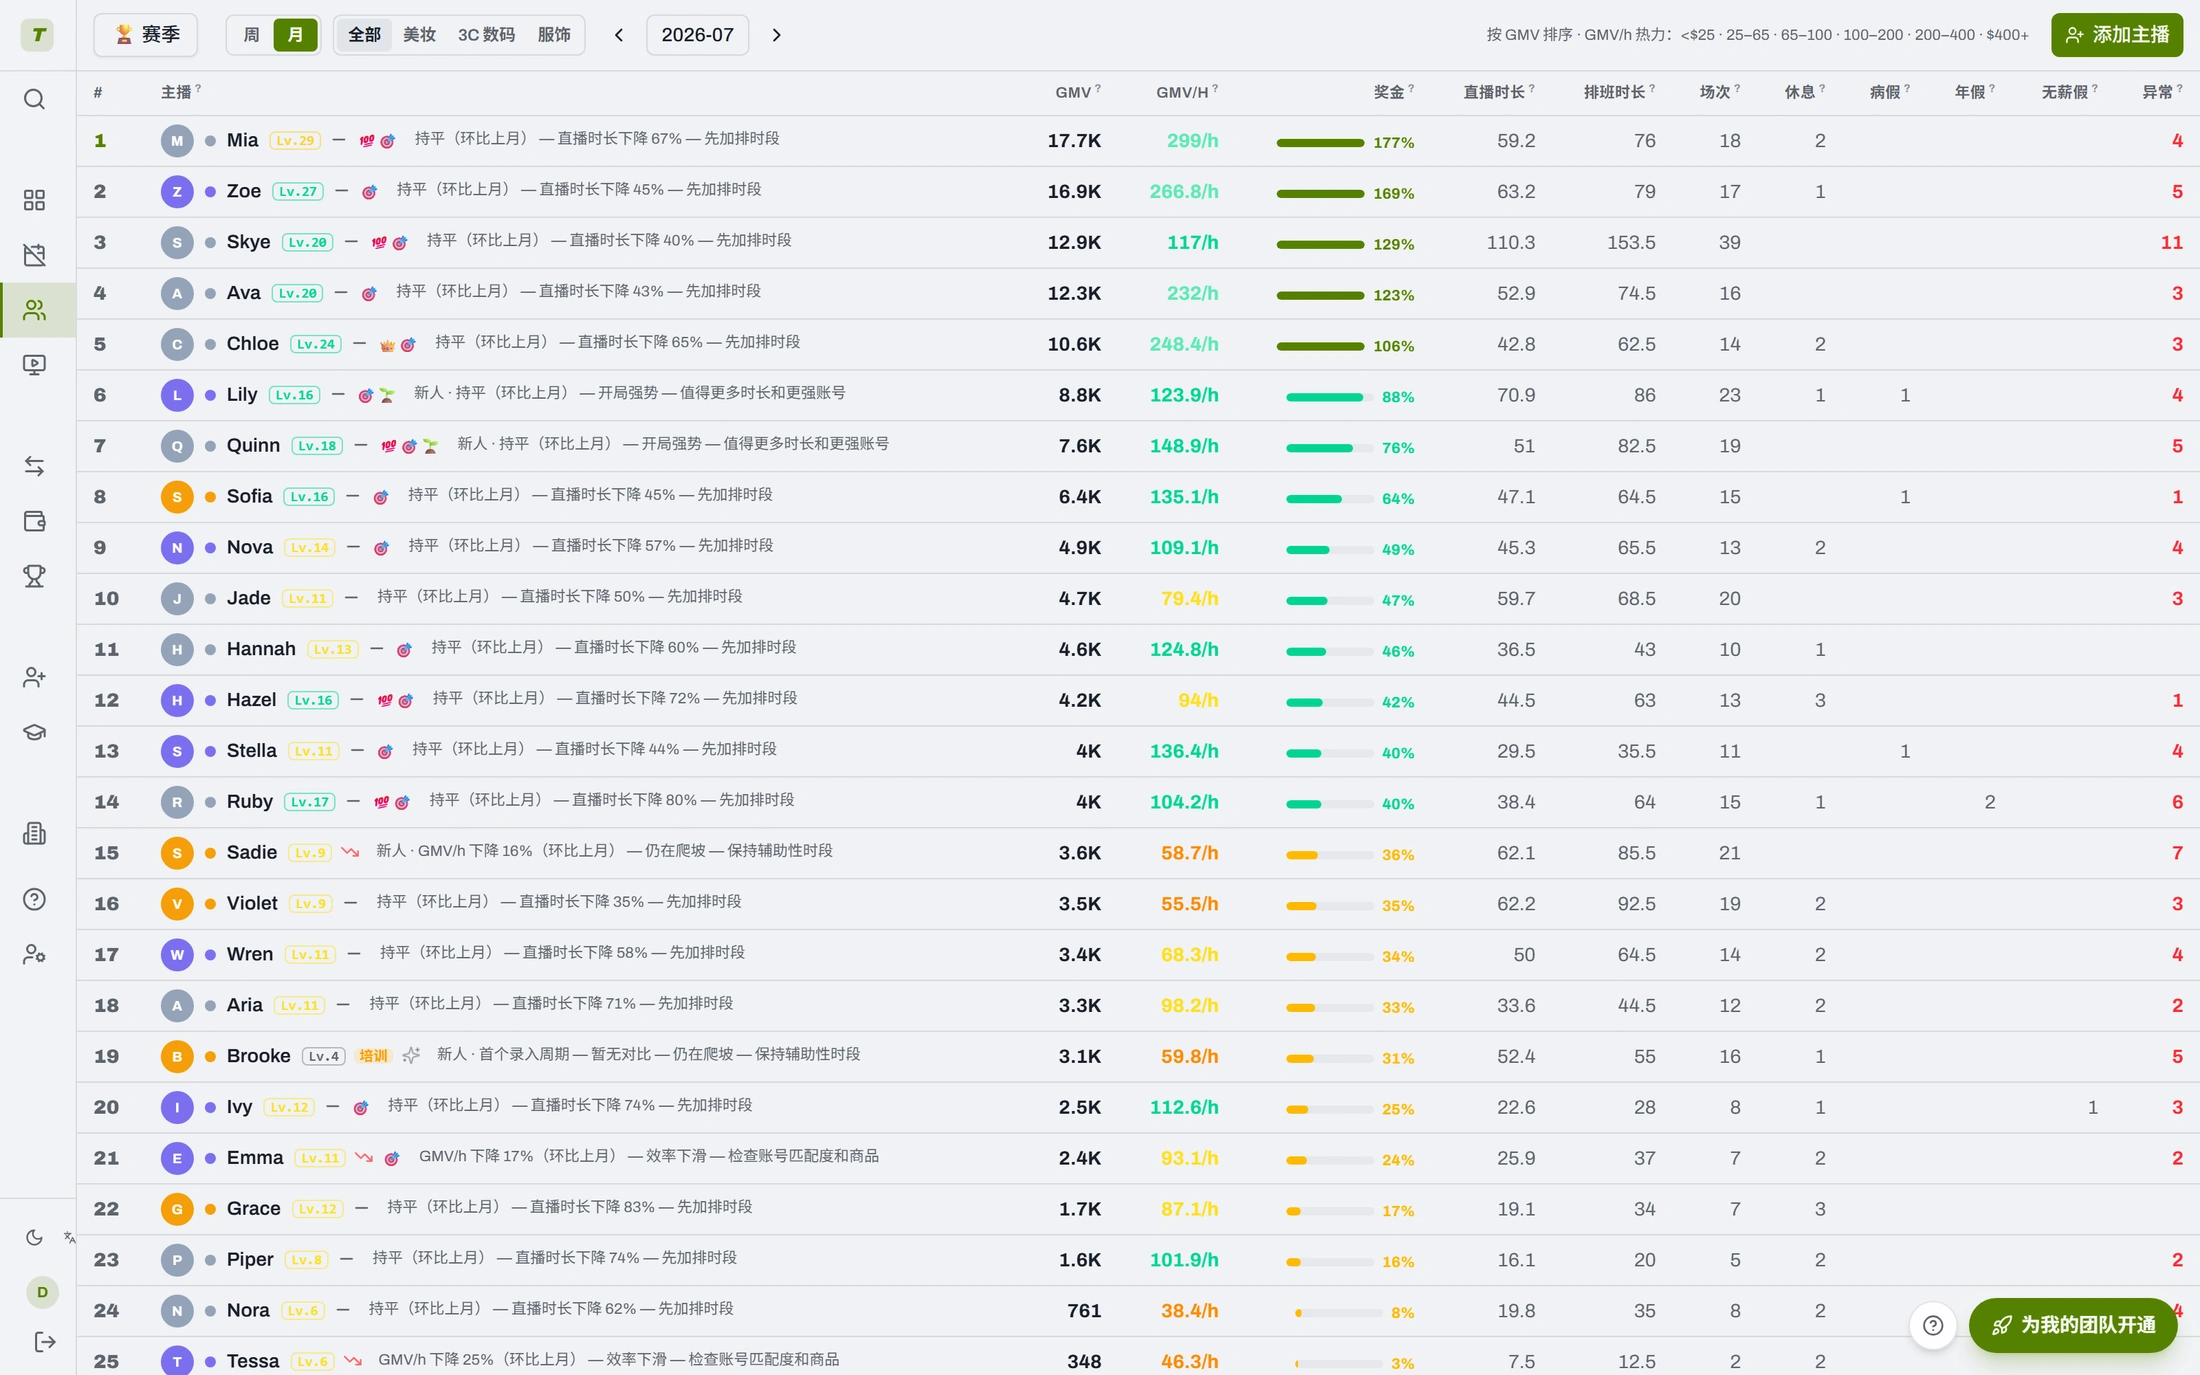This screenshot has height=1375, width=2200.
Task: Click Mia's 177% bonus progress bar
Action: [x=1320, y=143]
